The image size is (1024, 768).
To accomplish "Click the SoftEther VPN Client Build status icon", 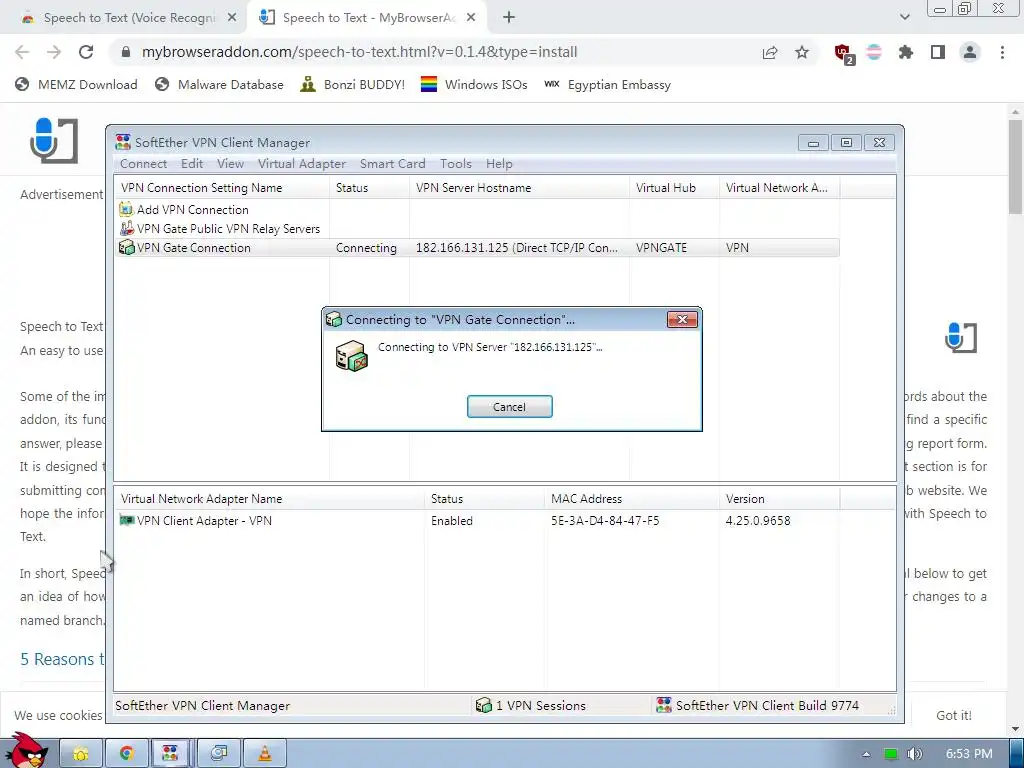I will (x=664, y=705).
